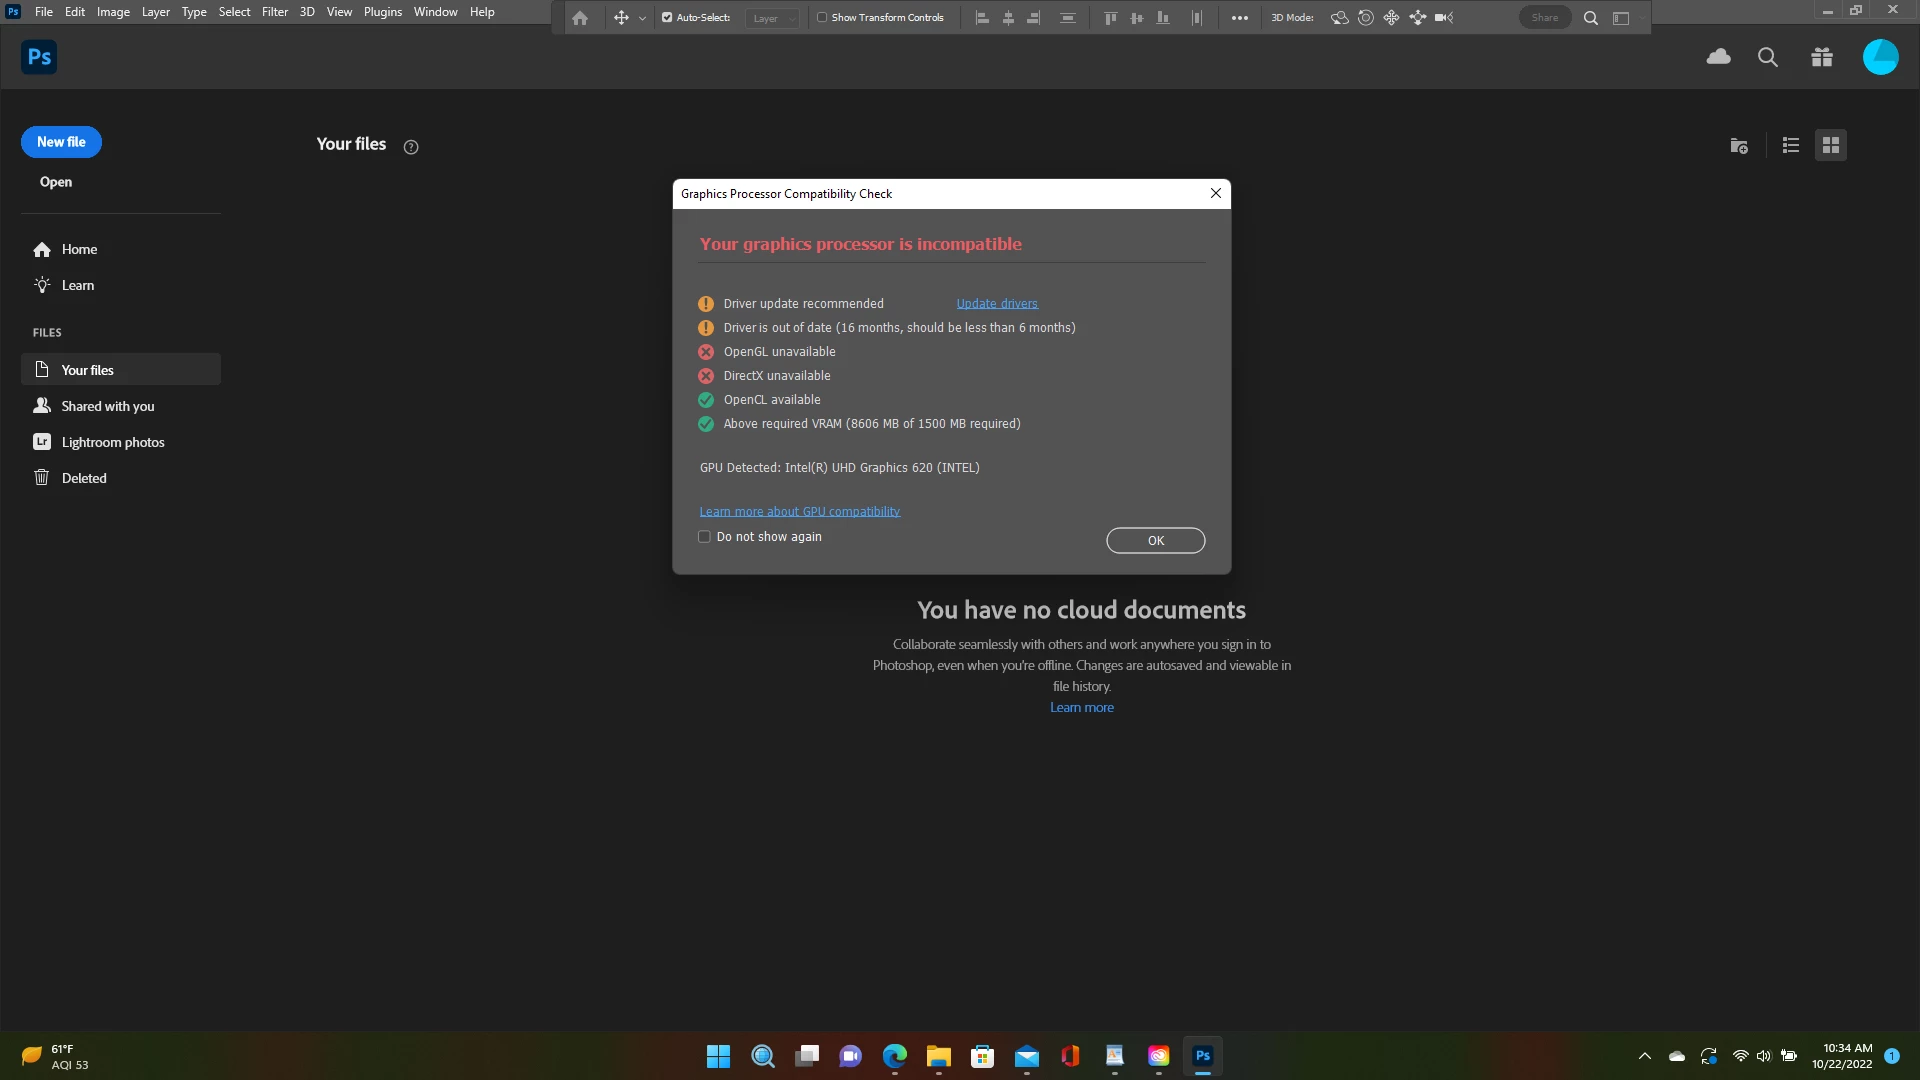Enable Show Transform Controls checkbox
The height and width of the screenshot is (1080, 1920).
click(822, 18)
